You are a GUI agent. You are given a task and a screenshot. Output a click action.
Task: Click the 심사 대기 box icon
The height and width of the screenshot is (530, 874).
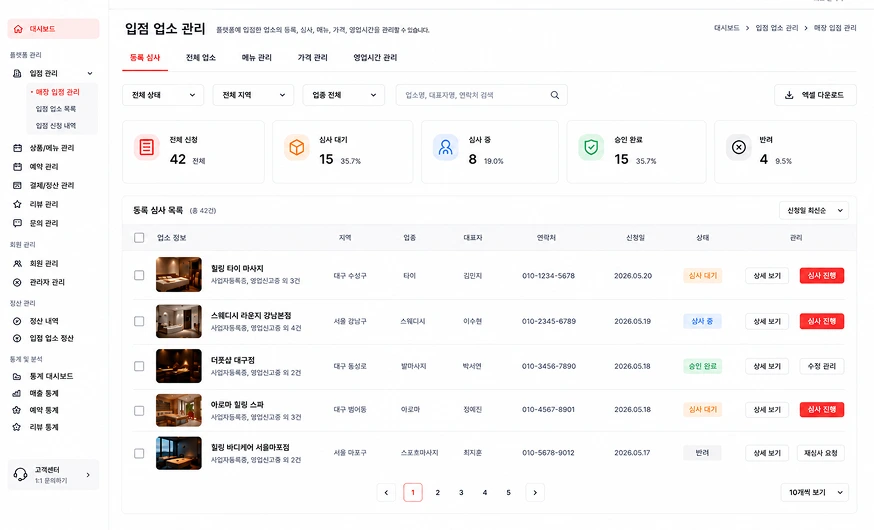(x=297, y=148)
